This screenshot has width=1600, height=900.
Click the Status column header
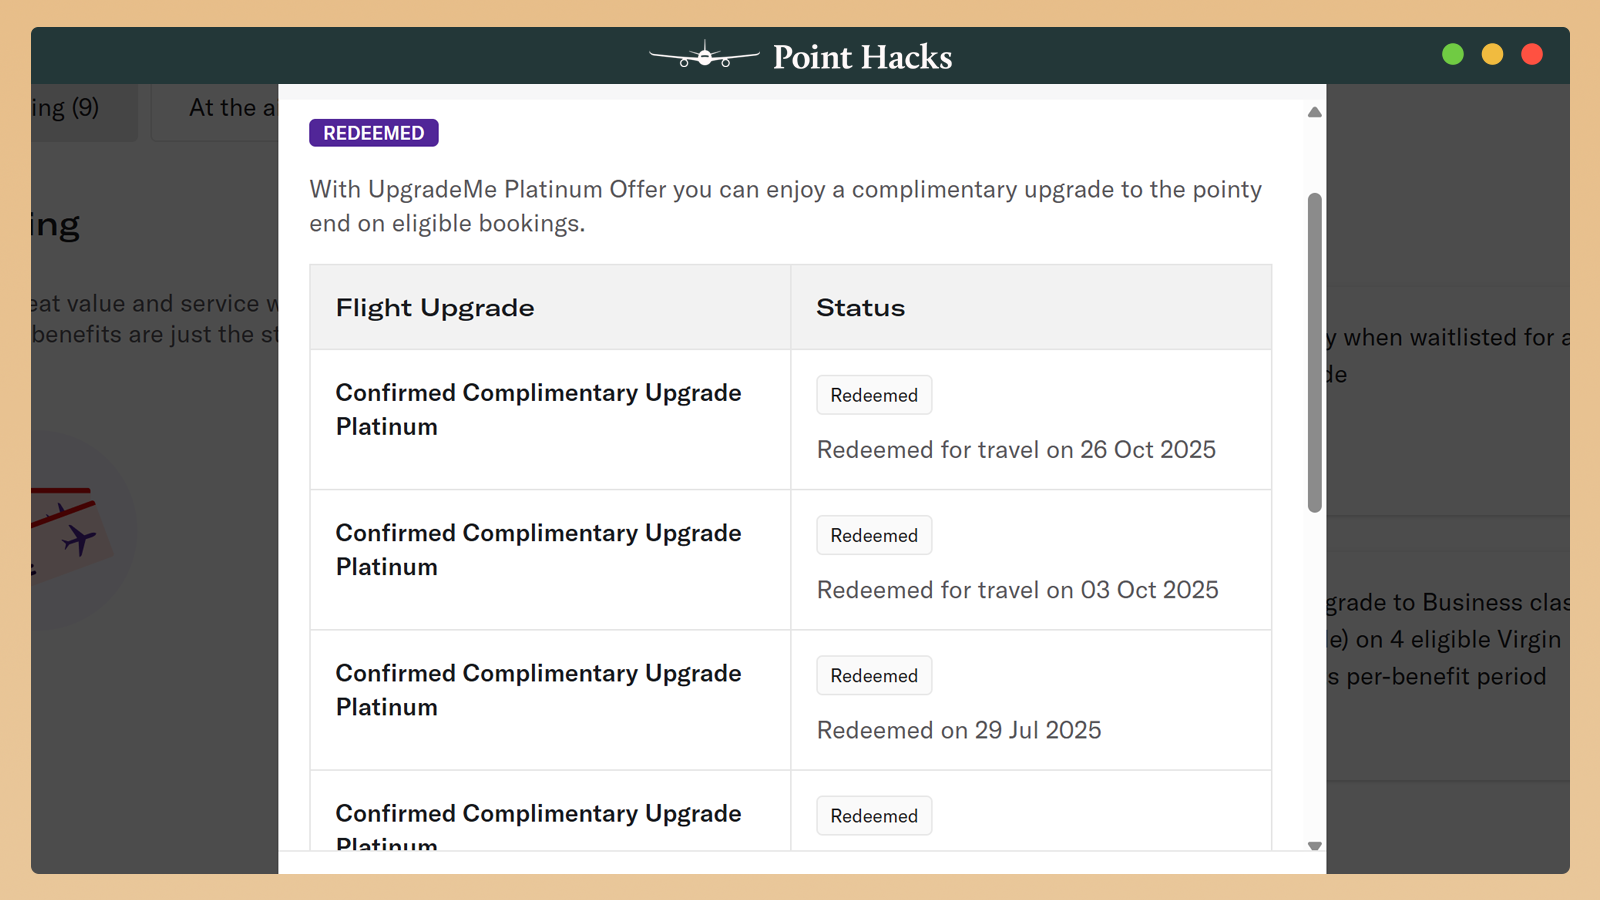click(860, 308)
